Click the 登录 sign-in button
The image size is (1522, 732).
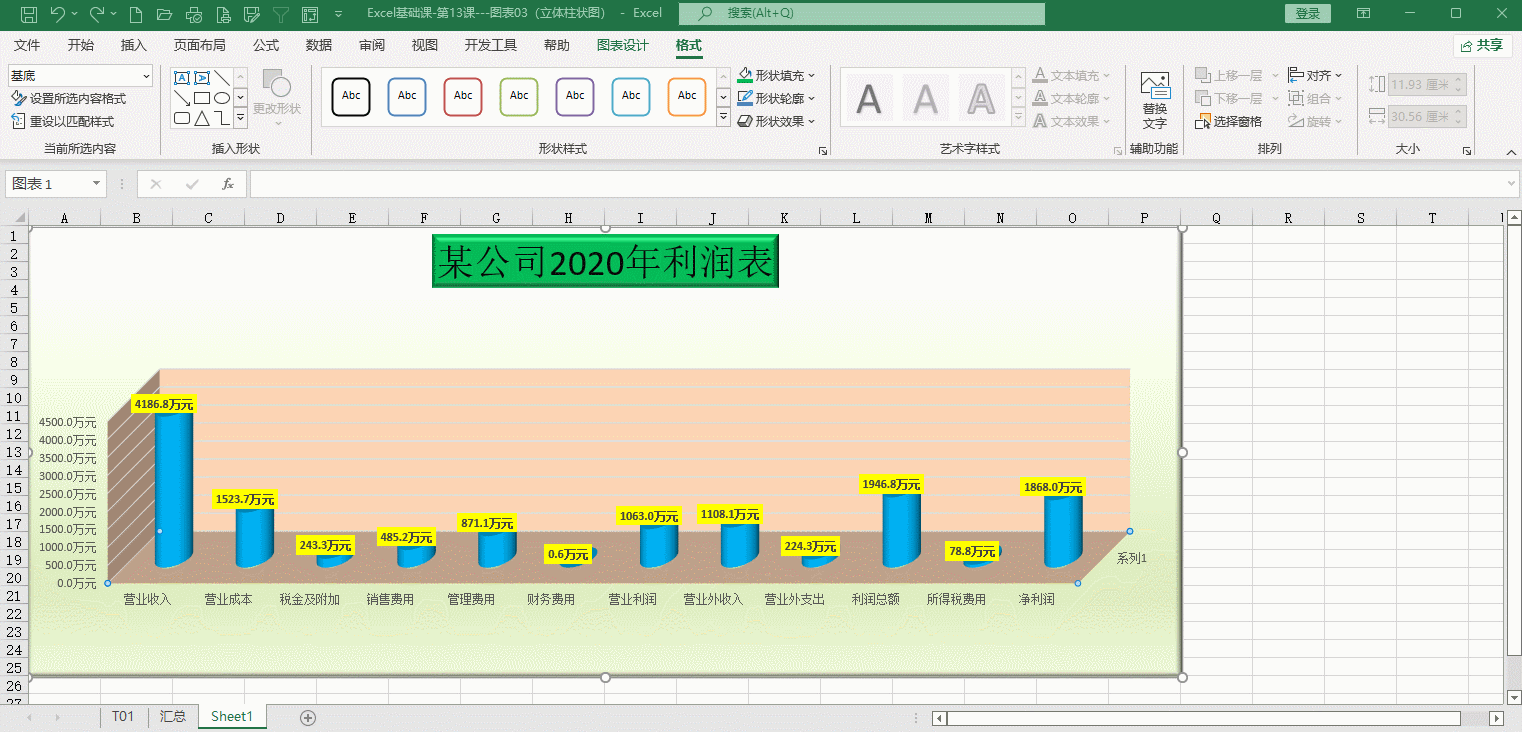(x=1307, y=14)
